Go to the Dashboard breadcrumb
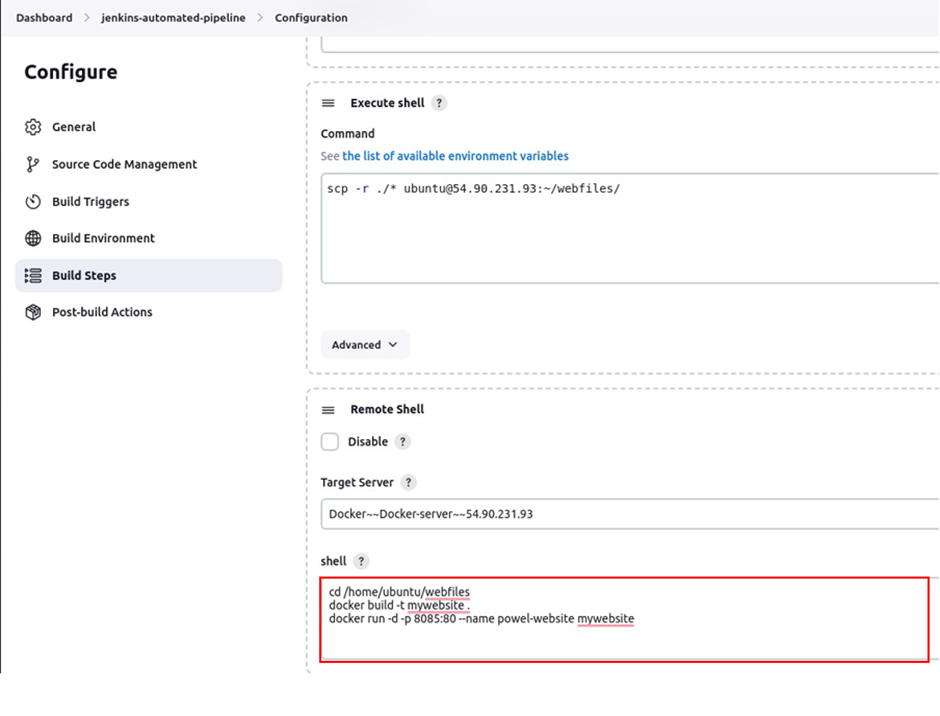The image size is (940, 716). click(44, 17)
